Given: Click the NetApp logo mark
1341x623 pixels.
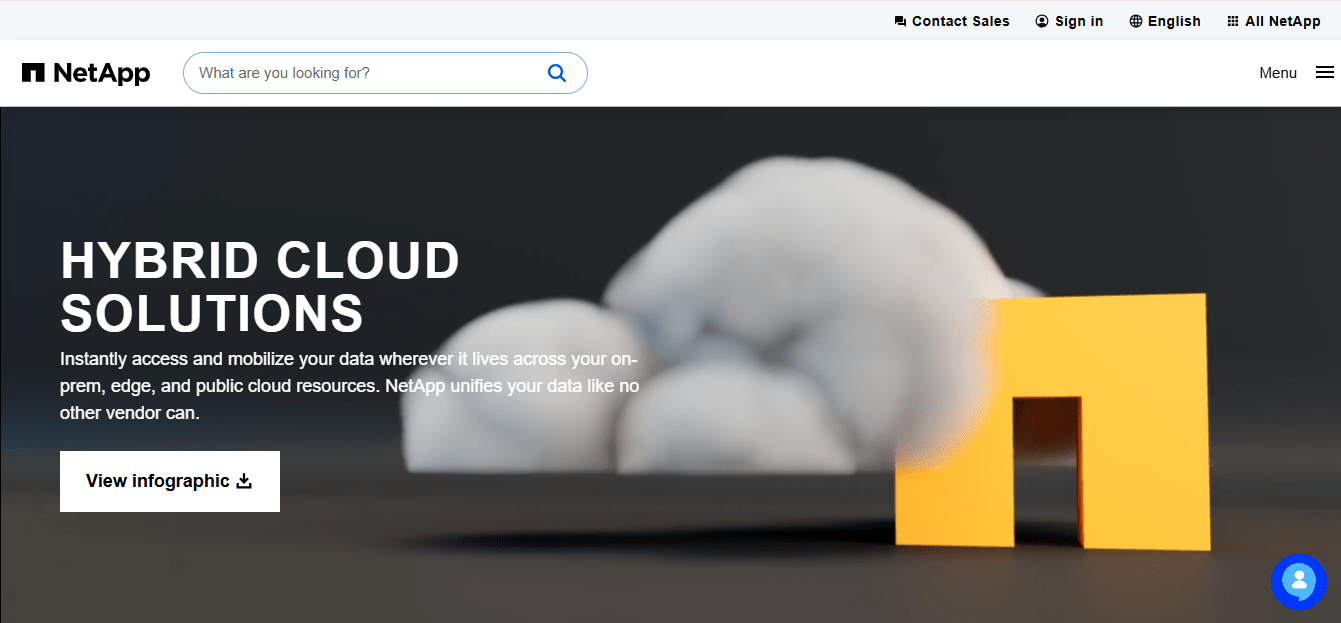Looking at the screenshot, I should pos(33,73).
